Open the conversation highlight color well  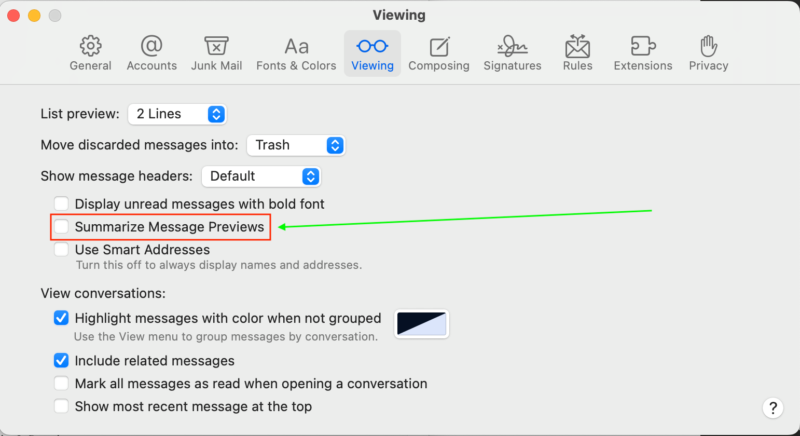421,324
